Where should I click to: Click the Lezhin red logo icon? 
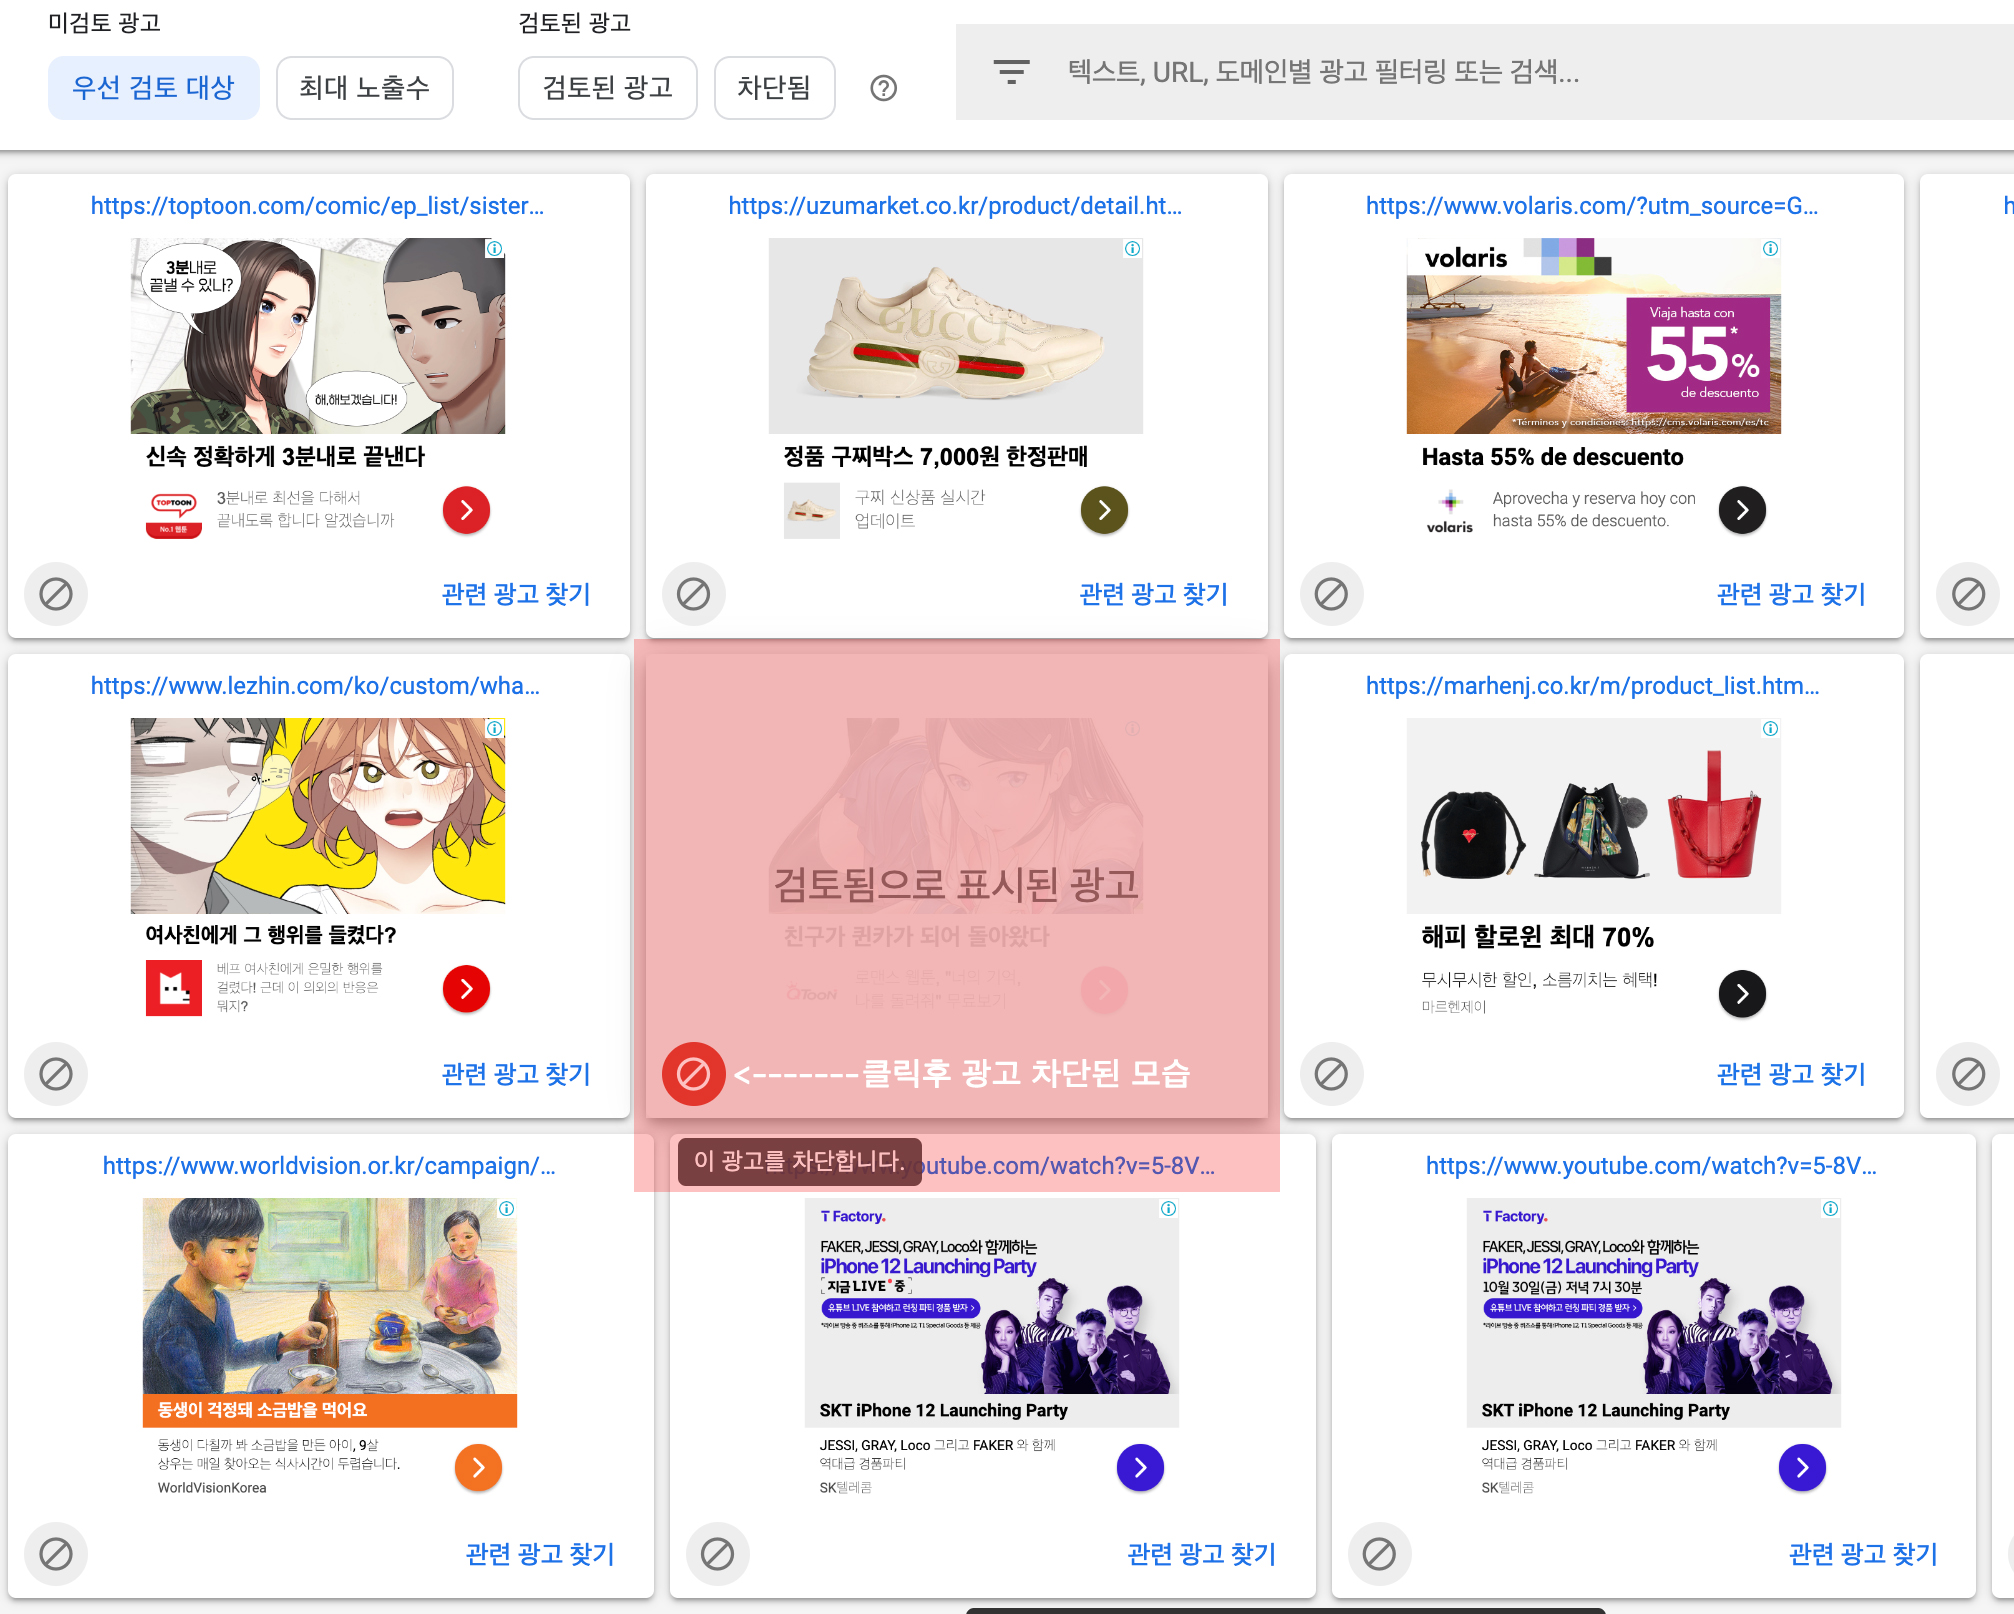(174, 988)
